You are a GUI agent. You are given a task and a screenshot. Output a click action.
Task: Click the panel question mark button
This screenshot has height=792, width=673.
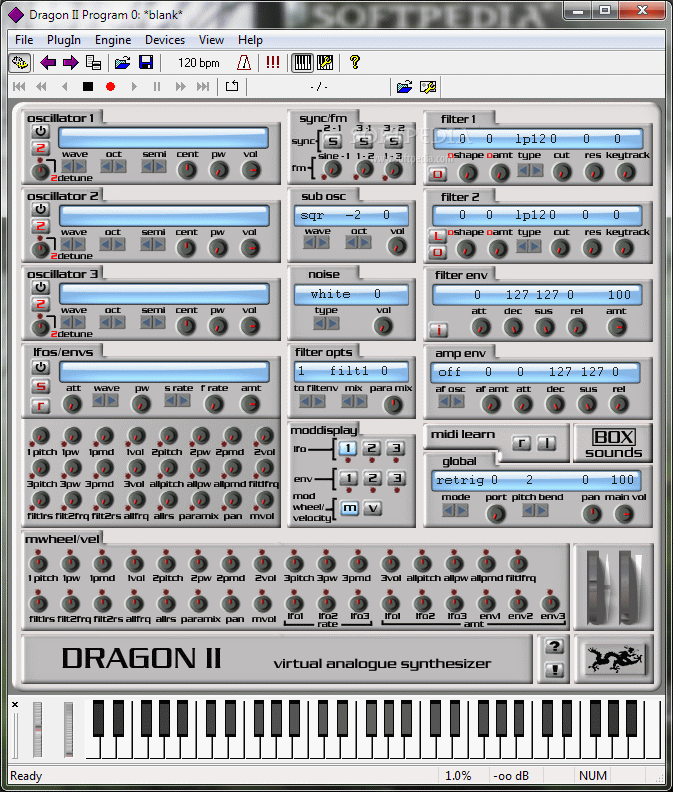pyautogui.click(x=554, y=646)
